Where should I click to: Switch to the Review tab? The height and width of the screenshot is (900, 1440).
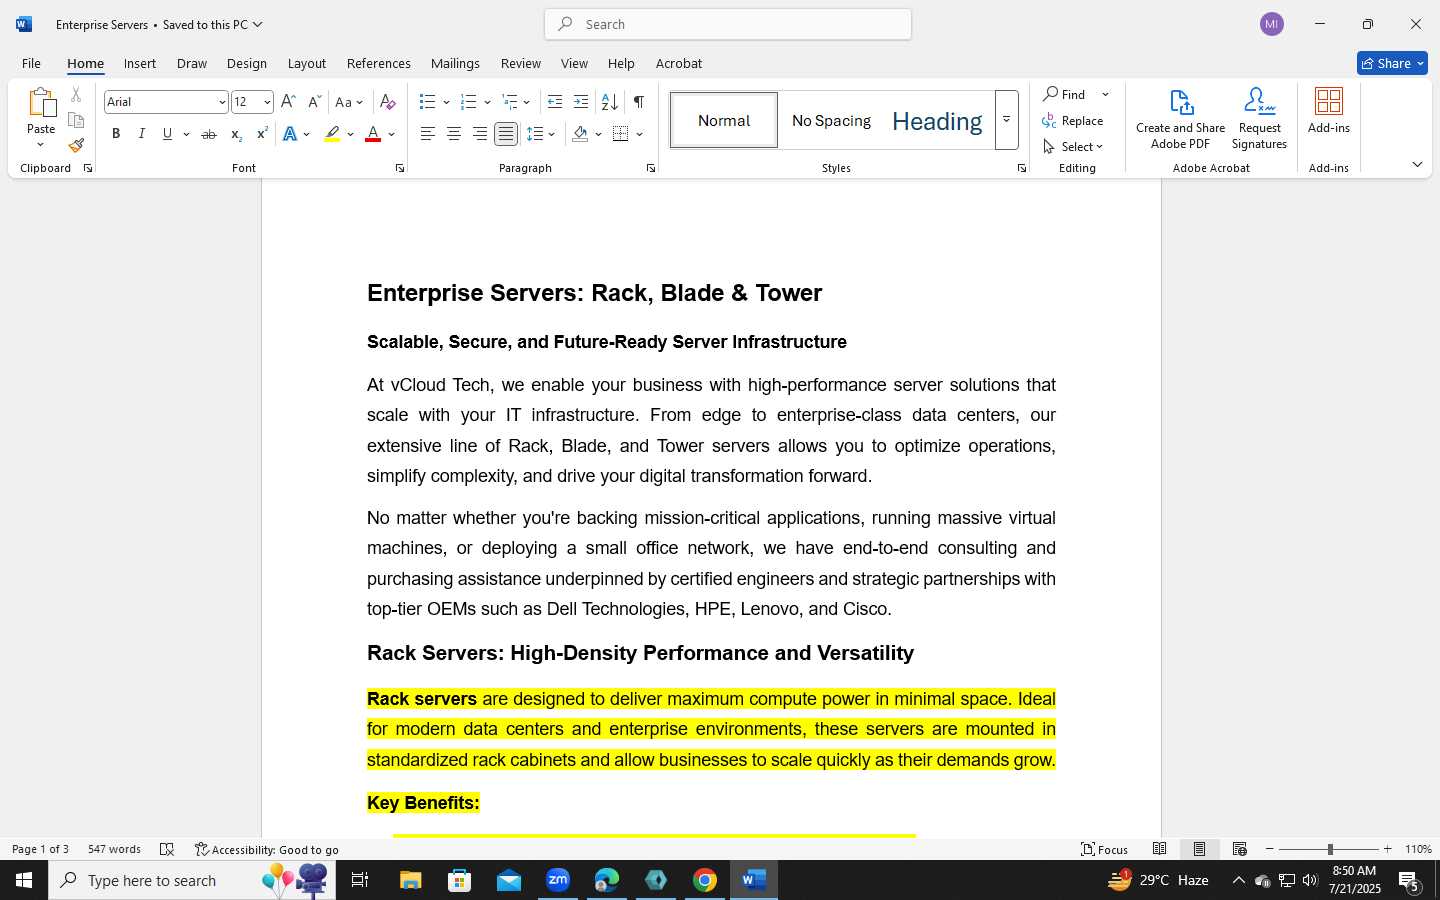pos(520,63)
